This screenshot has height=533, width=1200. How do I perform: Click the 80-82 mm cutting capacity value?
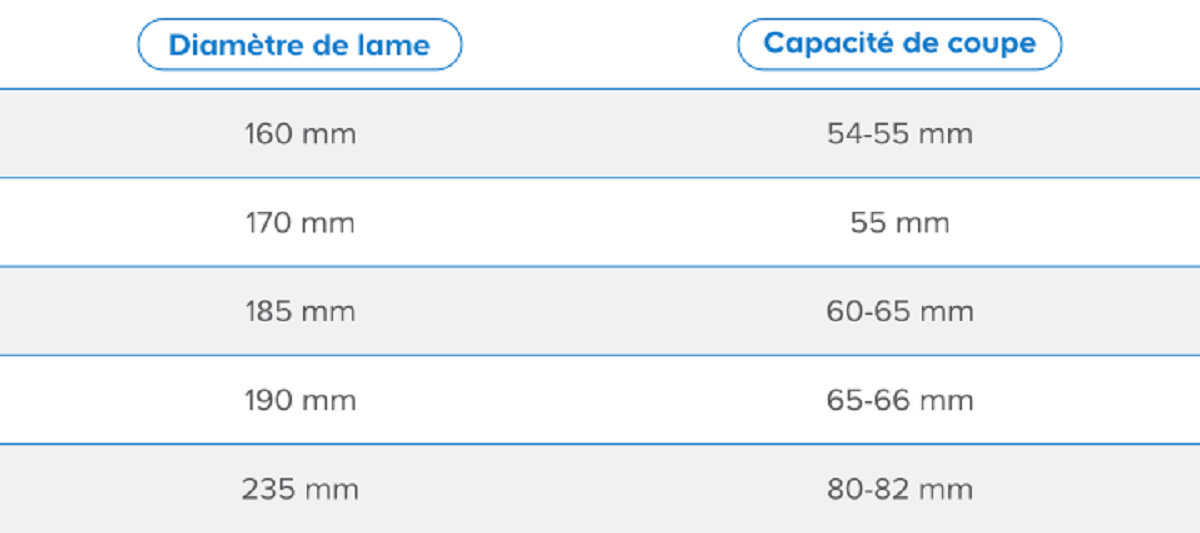coord(900,489)
